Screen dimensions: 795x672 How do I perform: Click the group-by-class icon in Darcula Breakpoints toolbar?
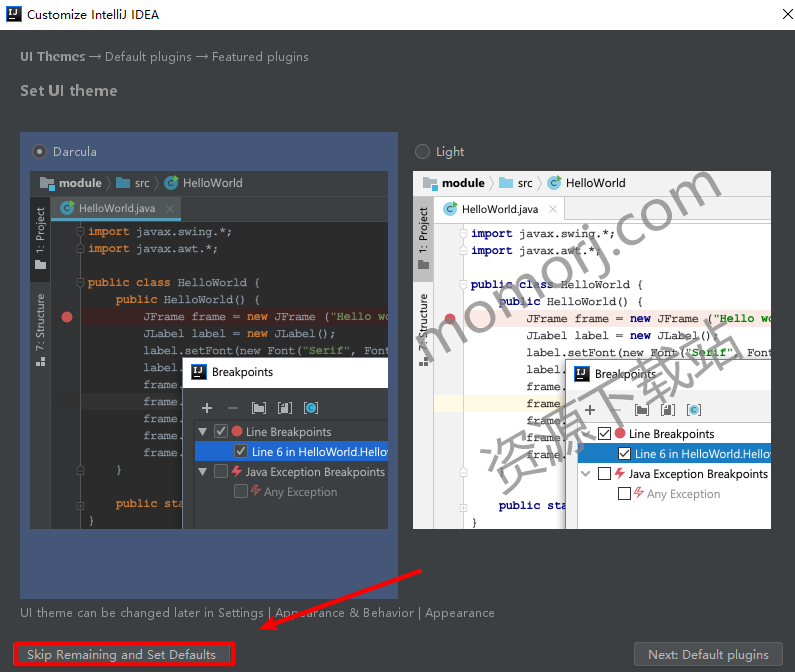pos(311,408)
